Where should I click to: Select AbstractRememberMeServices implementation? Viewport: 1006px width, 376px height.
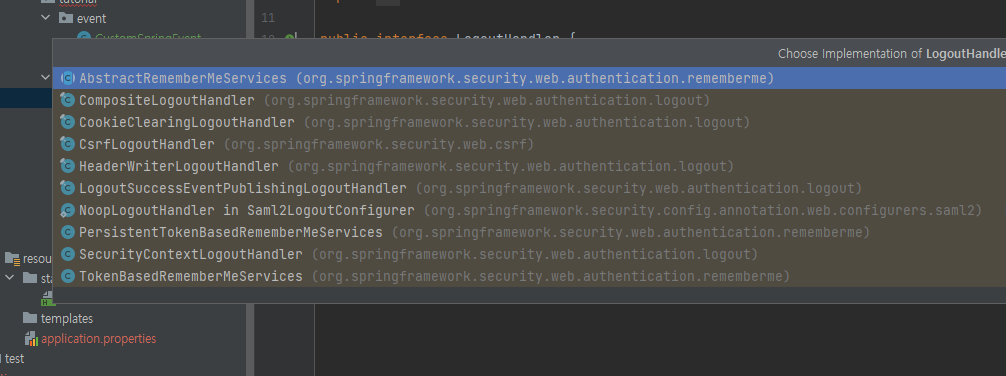529,78
